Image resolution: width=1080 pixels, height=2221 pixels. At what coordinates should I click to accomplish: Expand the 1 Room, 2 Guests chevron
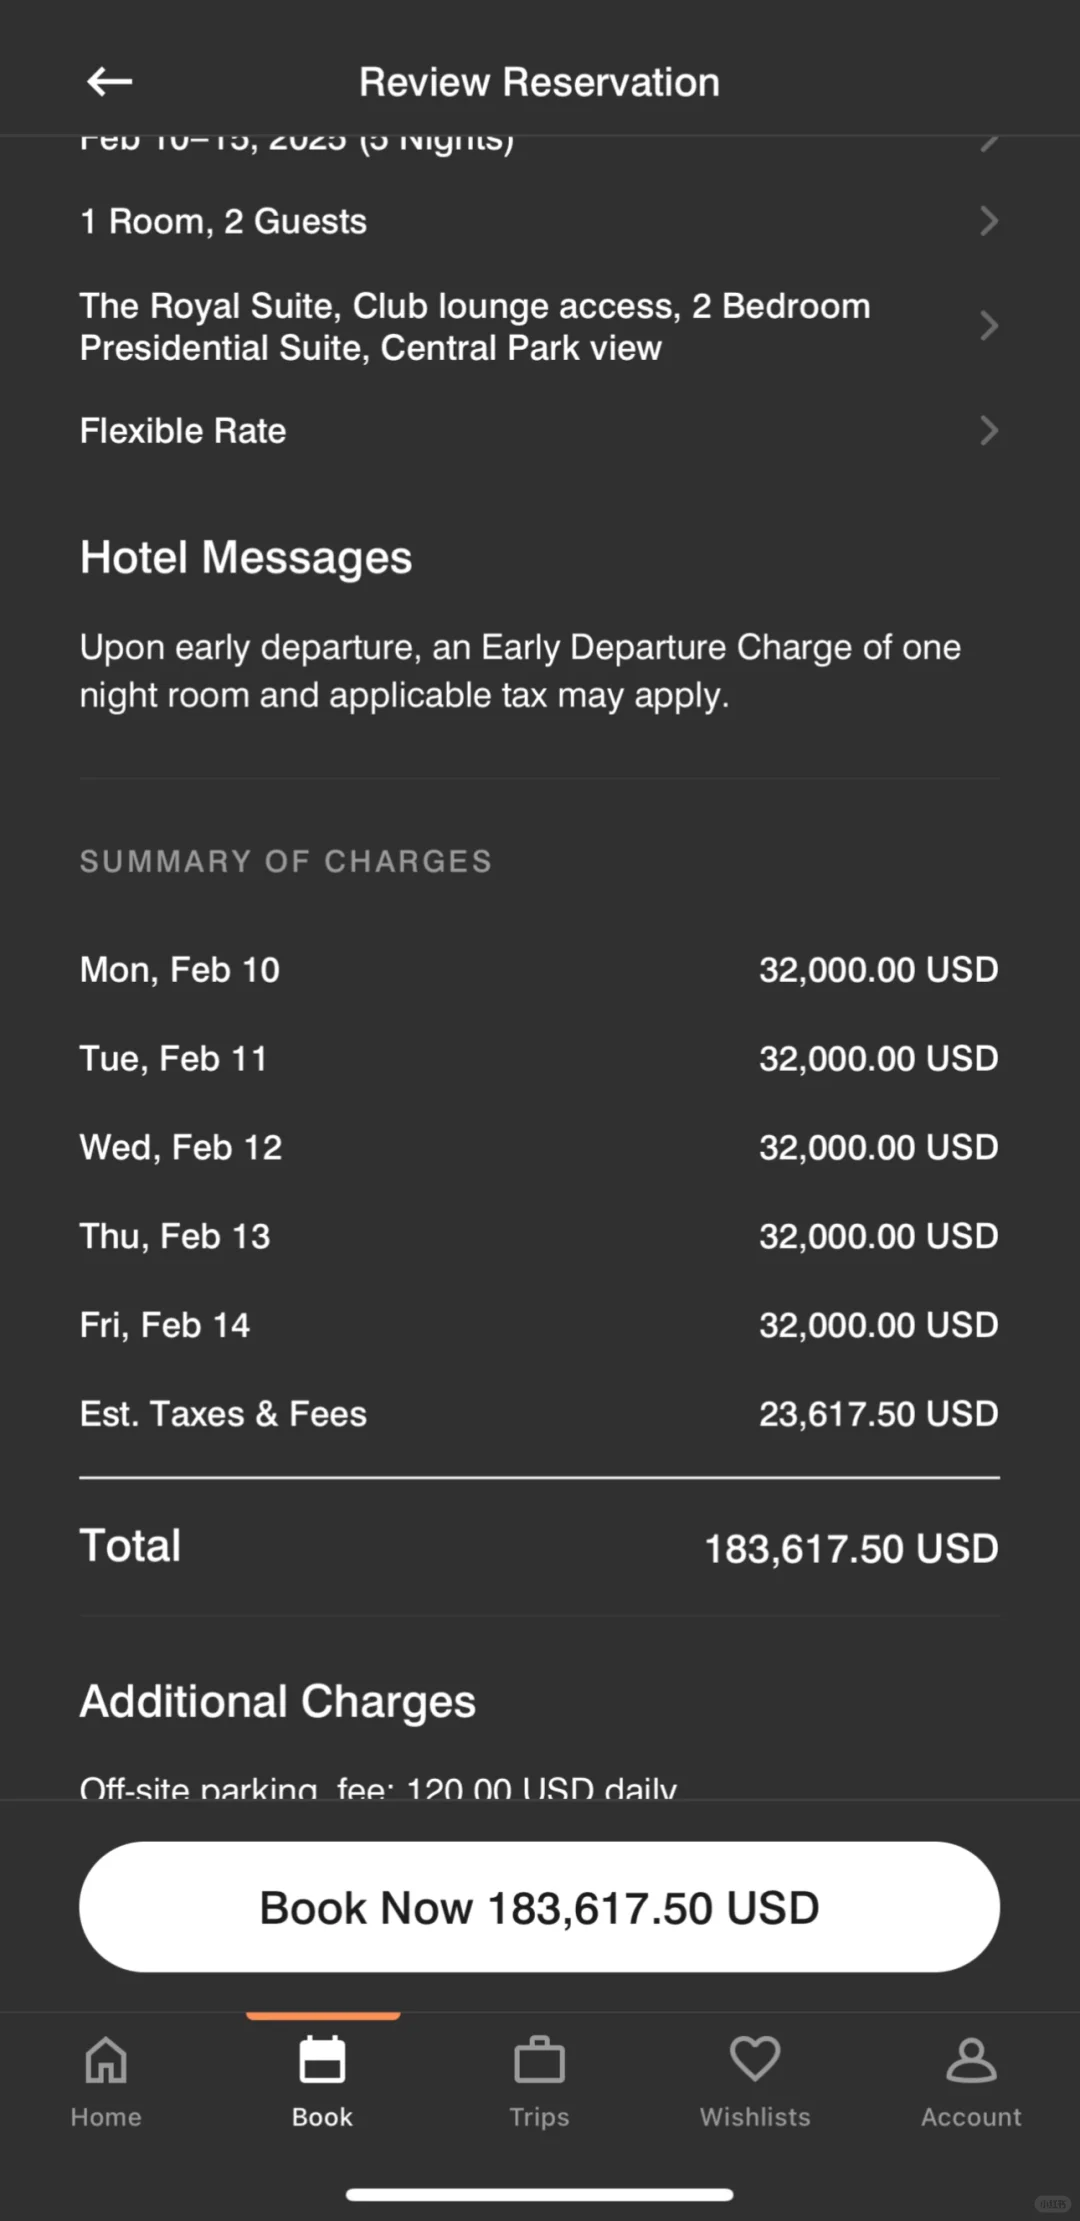(988, 221)
